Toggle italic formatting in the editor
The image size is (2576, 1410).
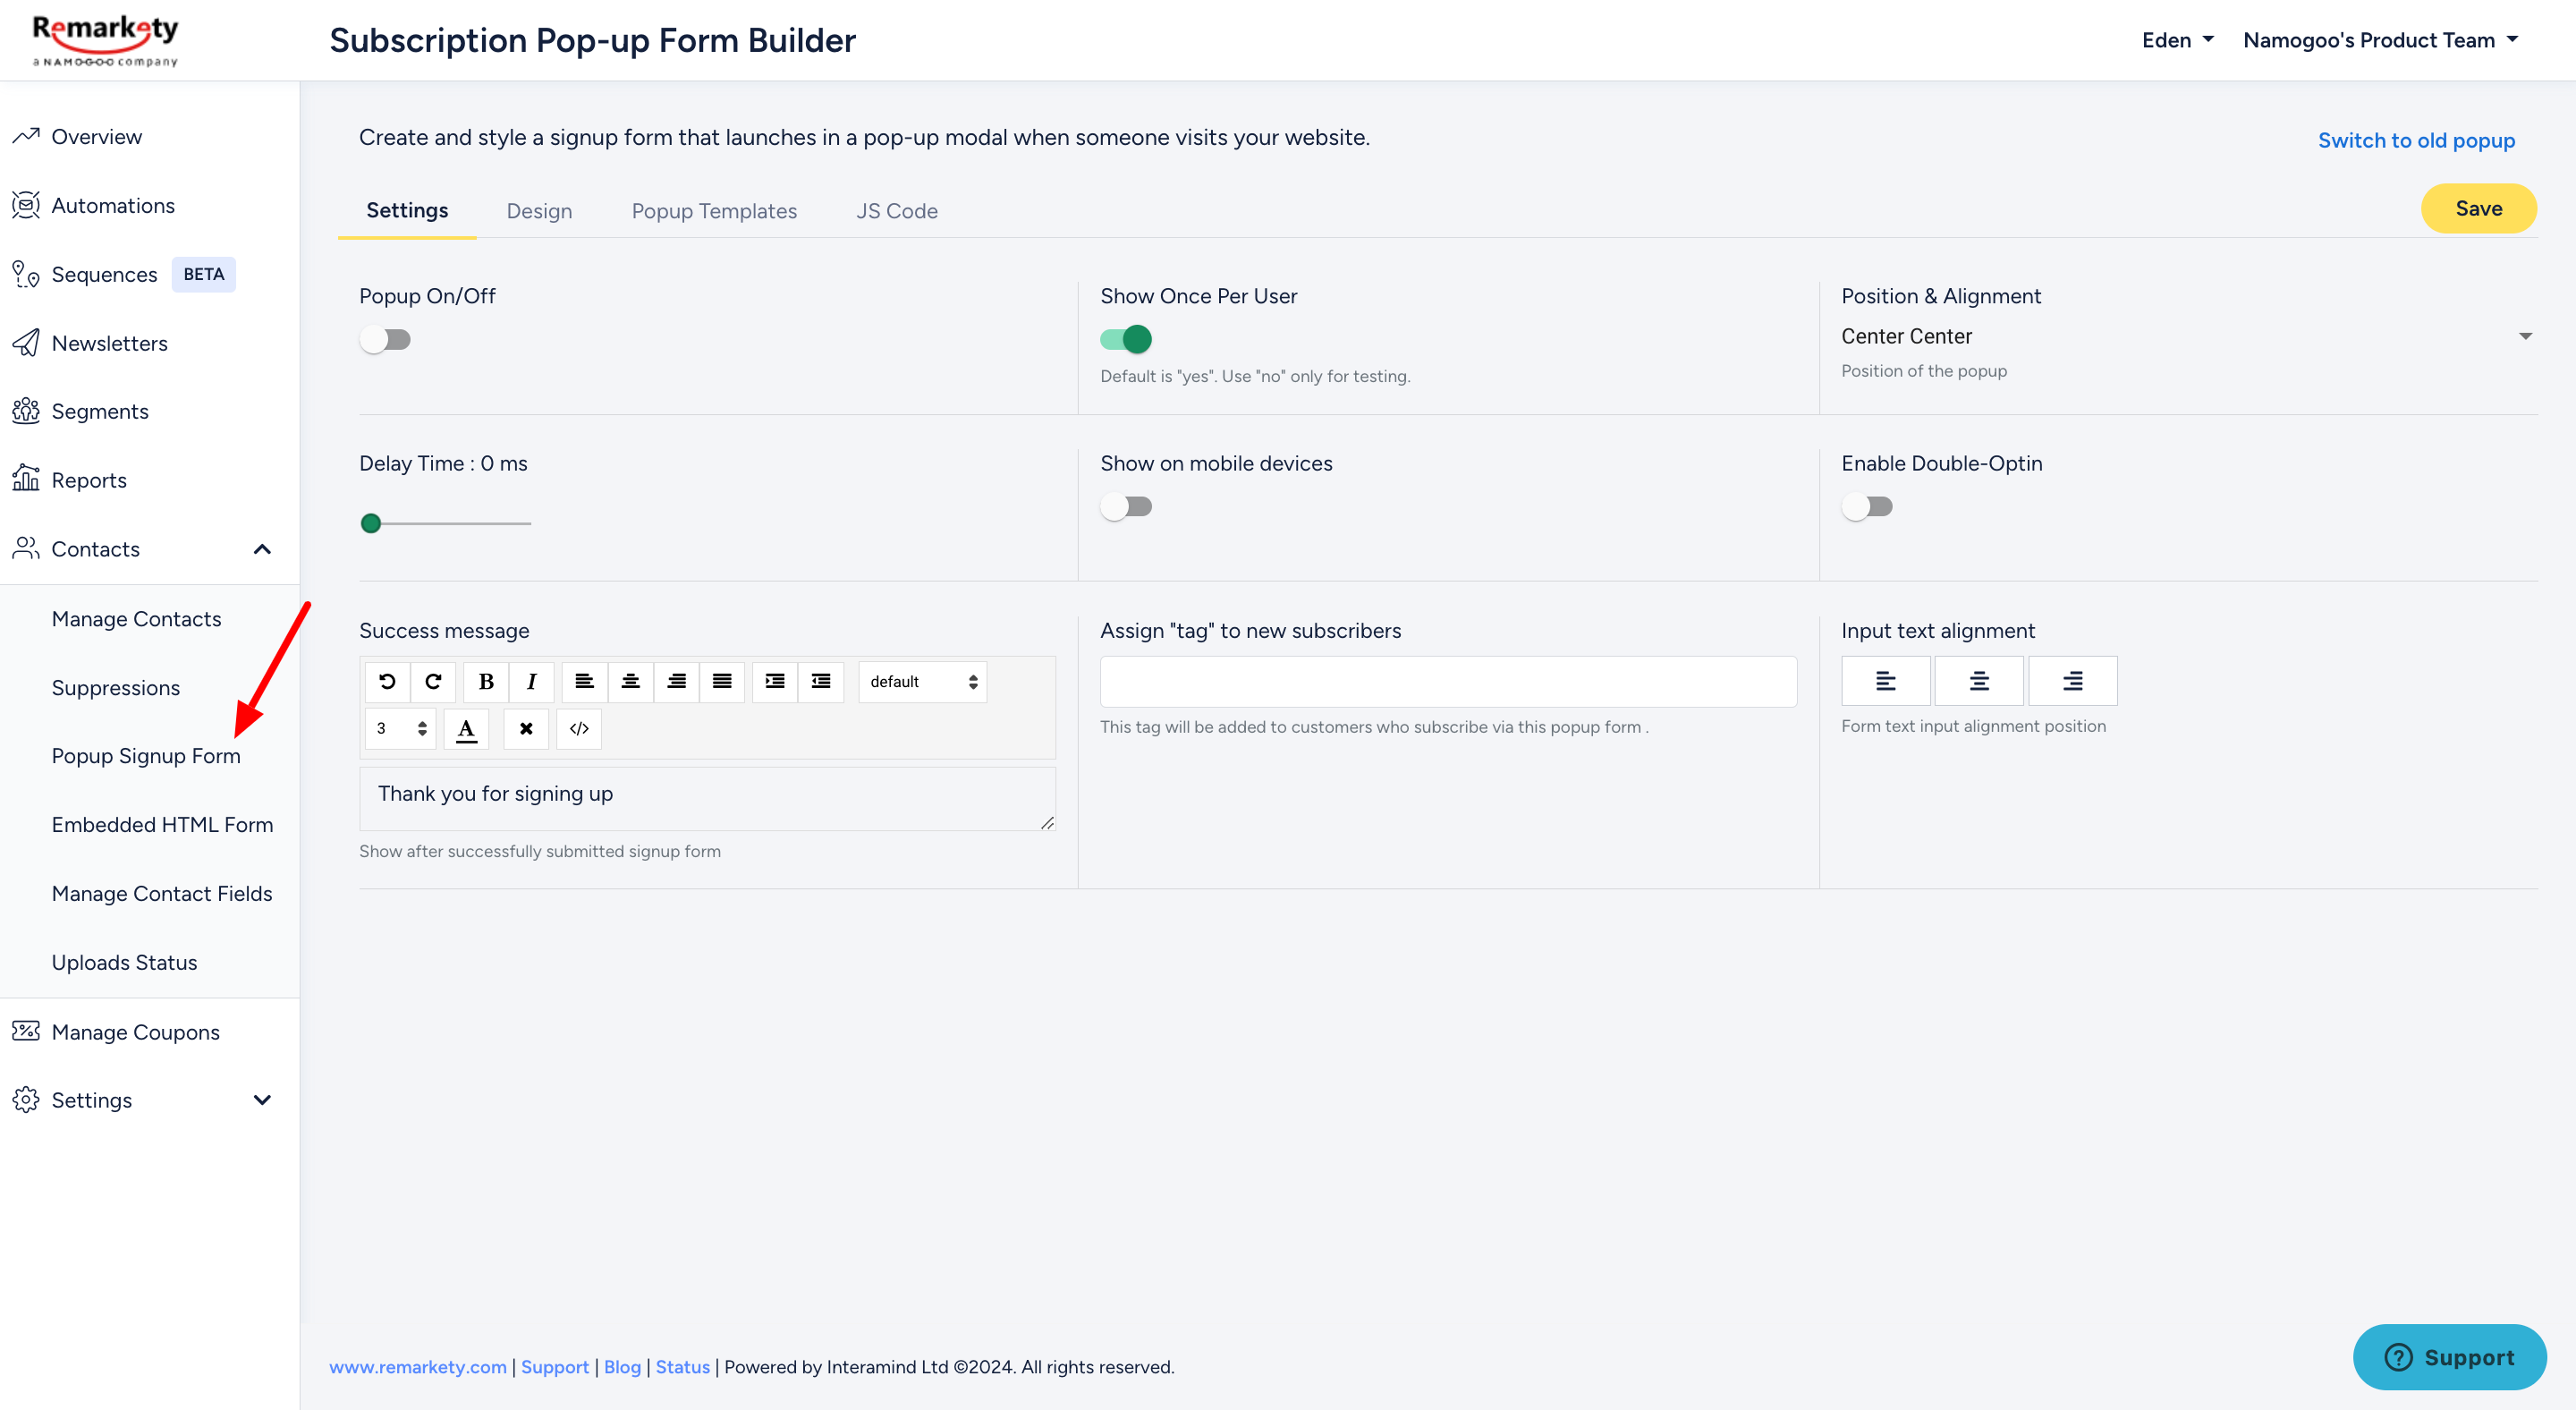coord(532,682)
